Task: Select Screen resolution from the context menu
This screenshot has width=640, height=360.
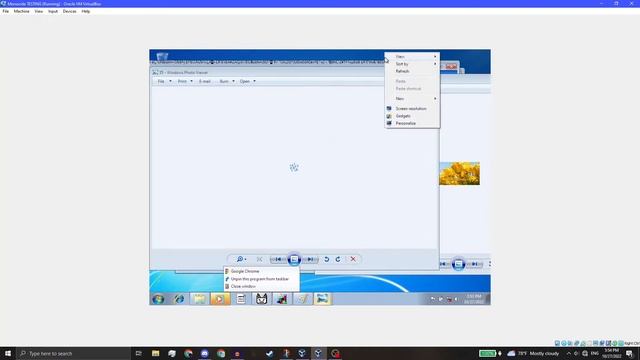Action: (412, 109)
